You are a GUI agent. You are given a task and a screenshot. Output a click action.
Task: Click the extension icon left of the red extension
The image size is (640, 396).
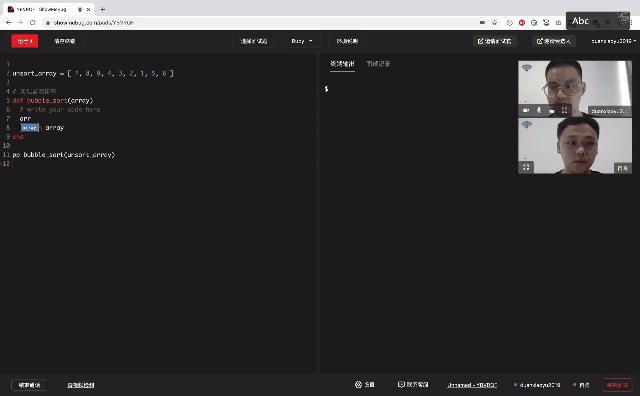(509, 23)
